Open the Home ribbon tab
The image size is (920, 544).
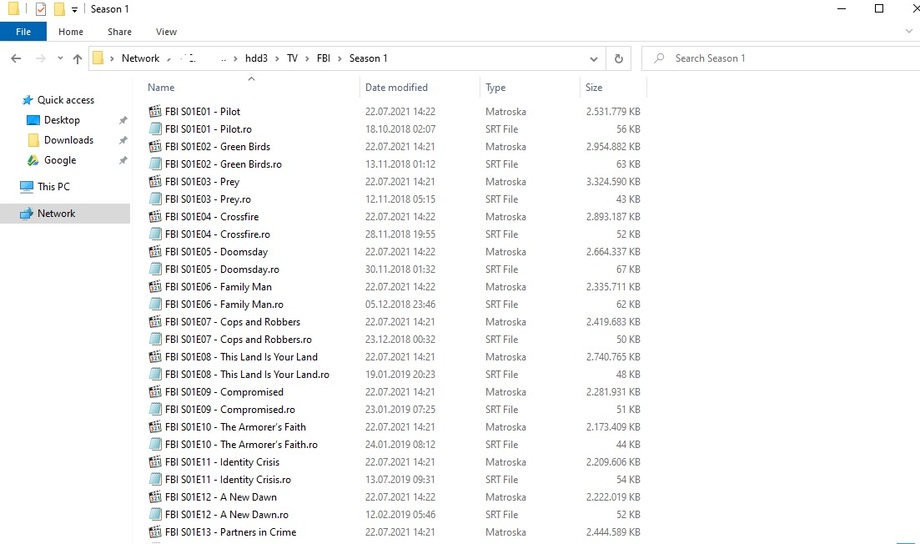pos(70,32)
